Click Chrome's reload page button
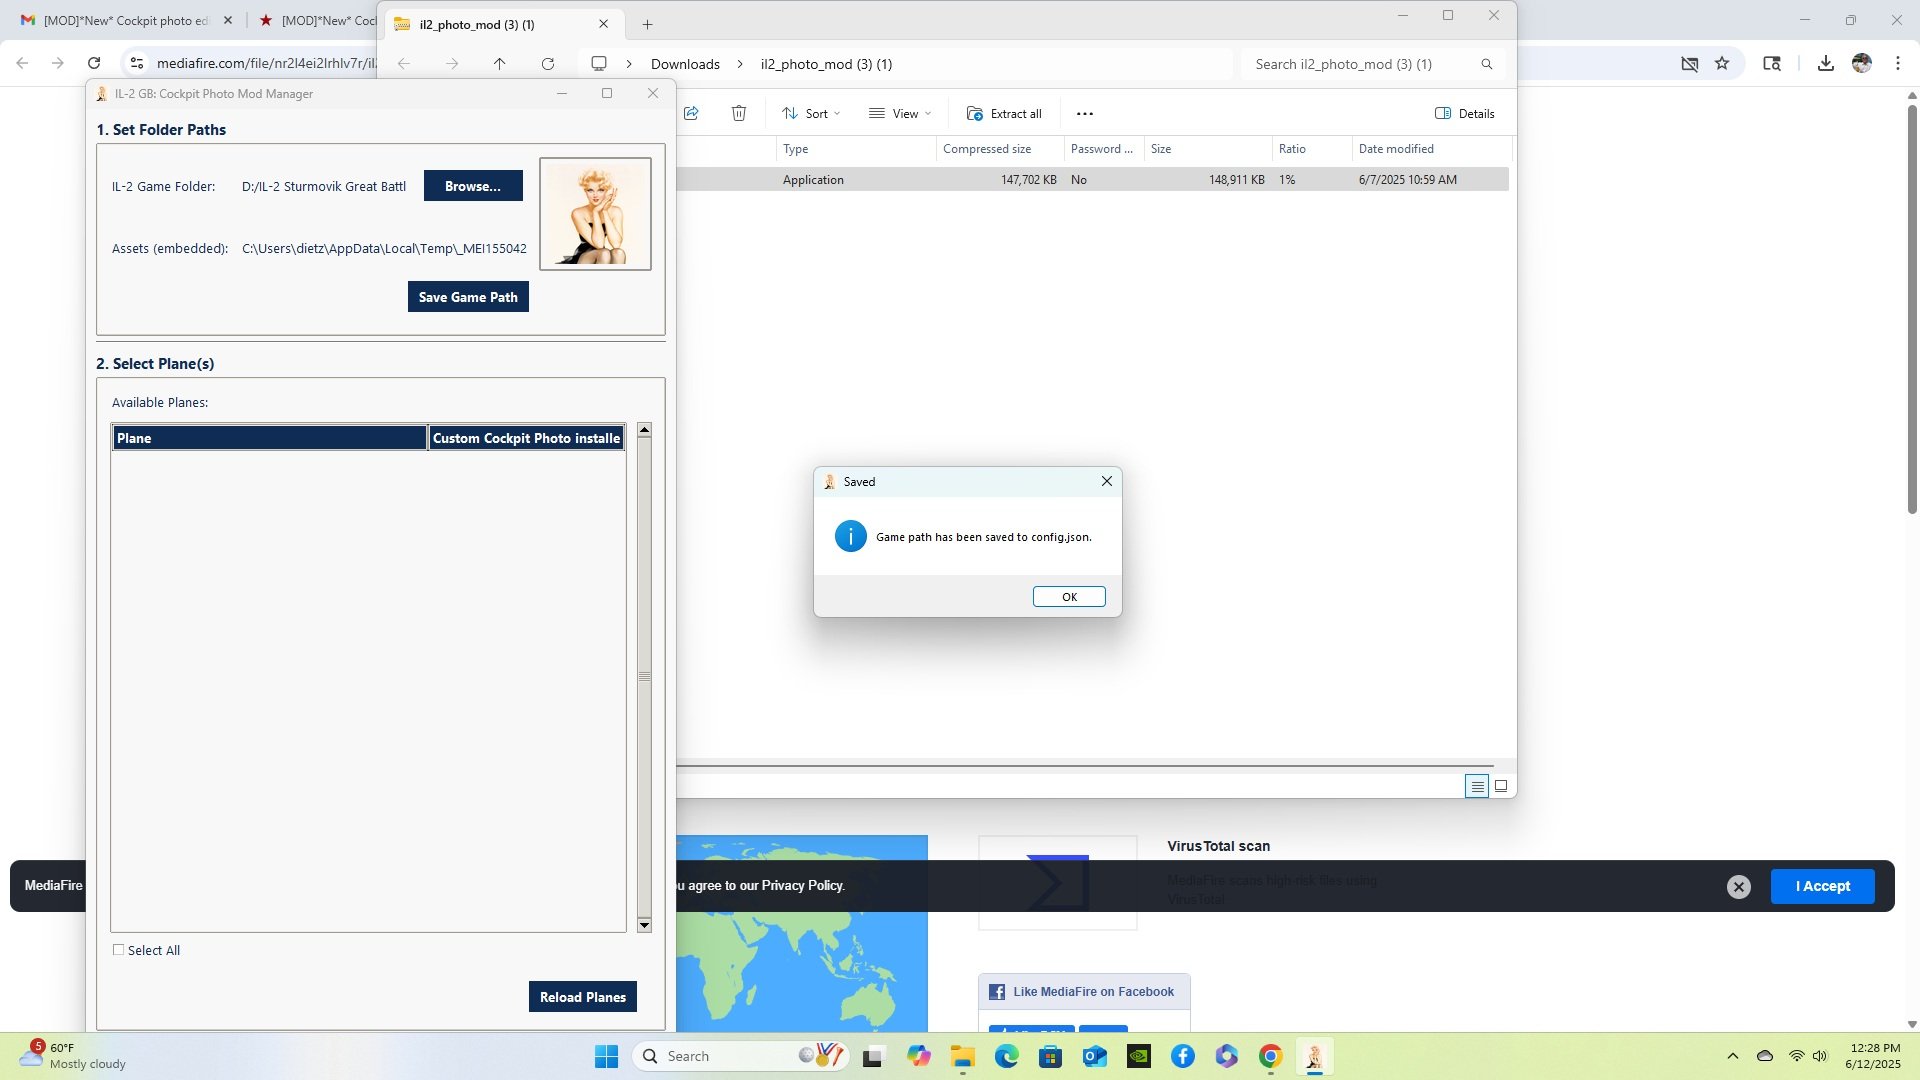 pyautogui.click(x=94, y=63)
